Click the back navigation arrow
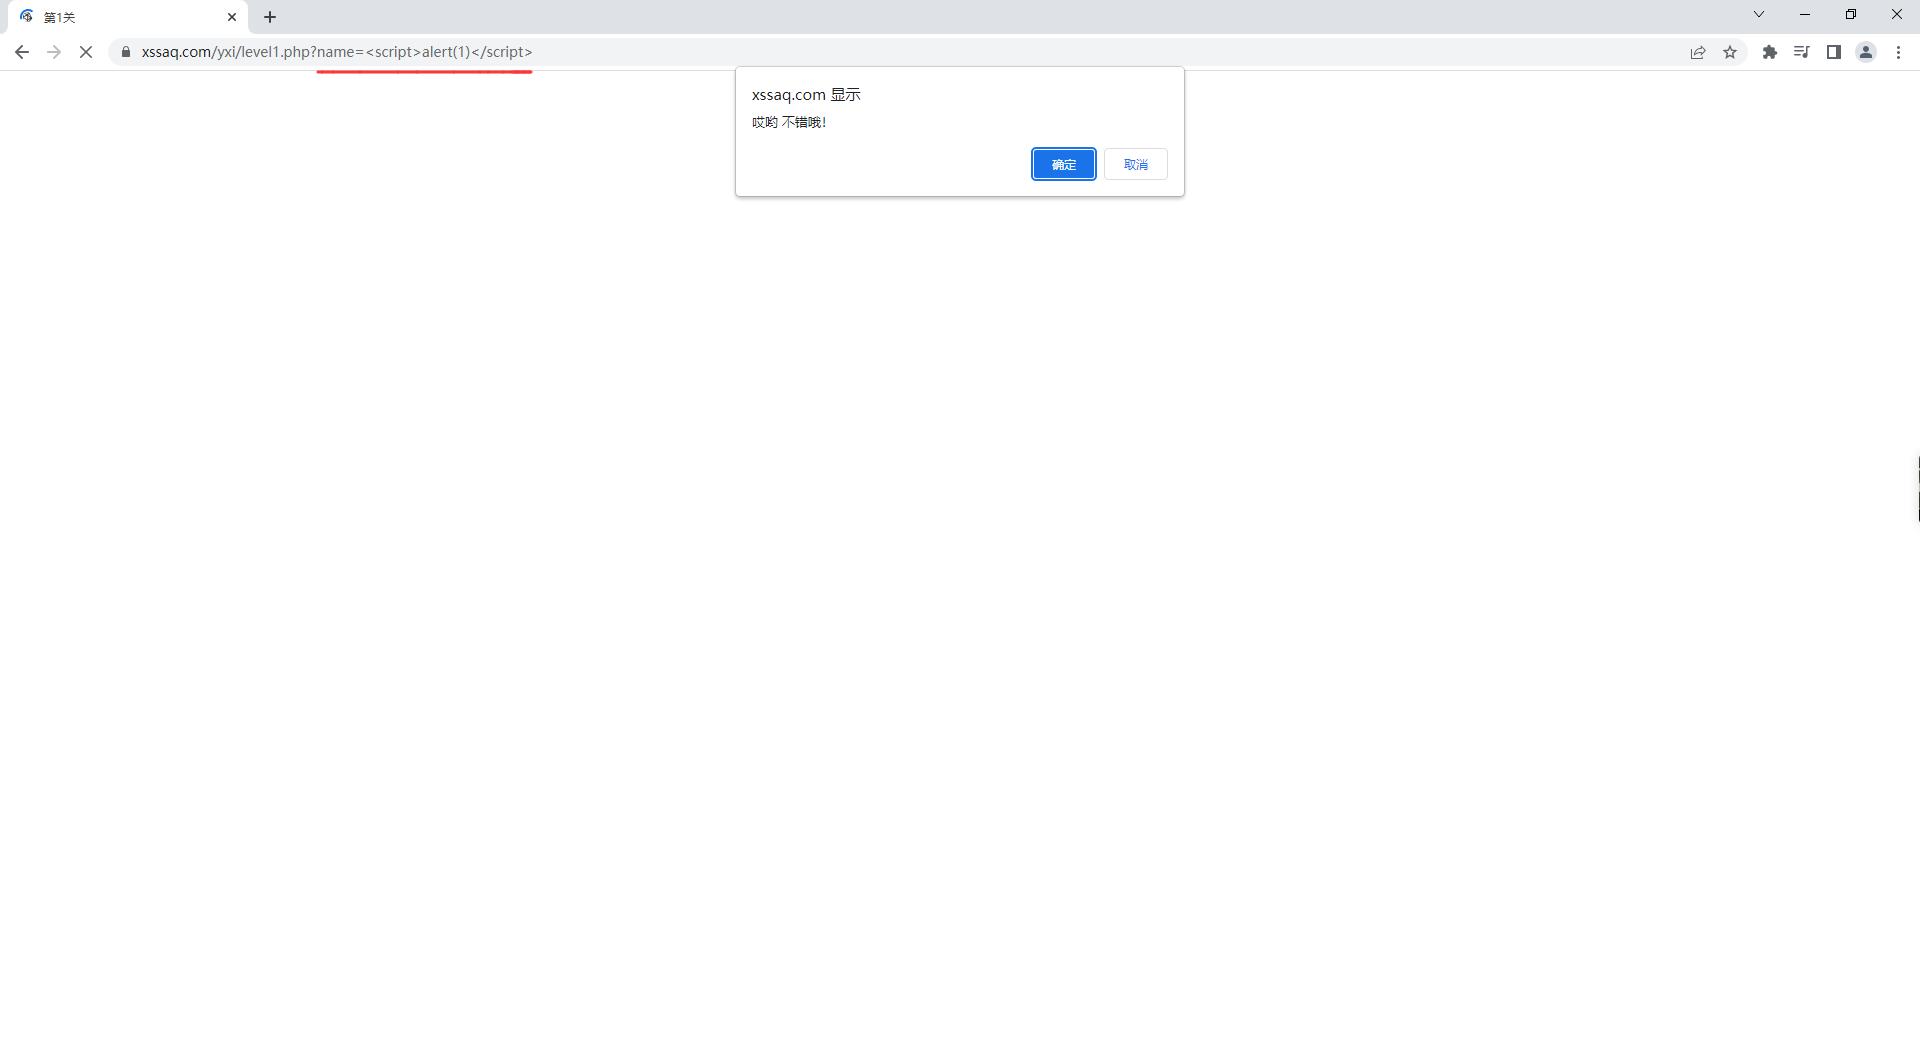Screen dimensions: 1920x1038 pos(22,52)
